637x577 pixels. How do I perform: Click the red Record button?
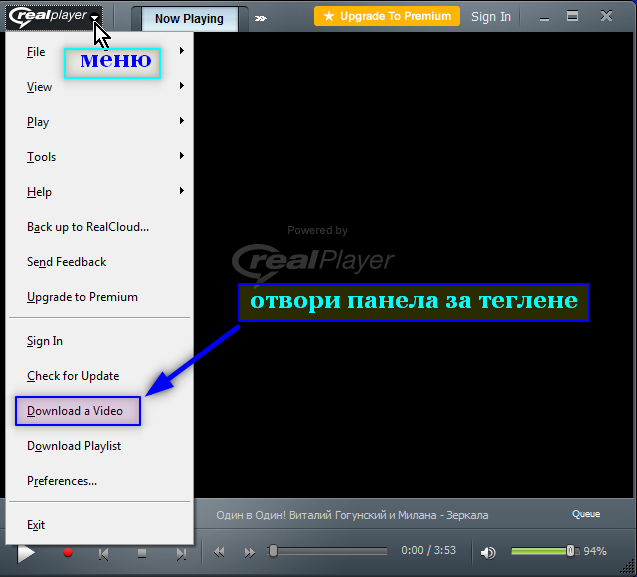pos(68,552)
